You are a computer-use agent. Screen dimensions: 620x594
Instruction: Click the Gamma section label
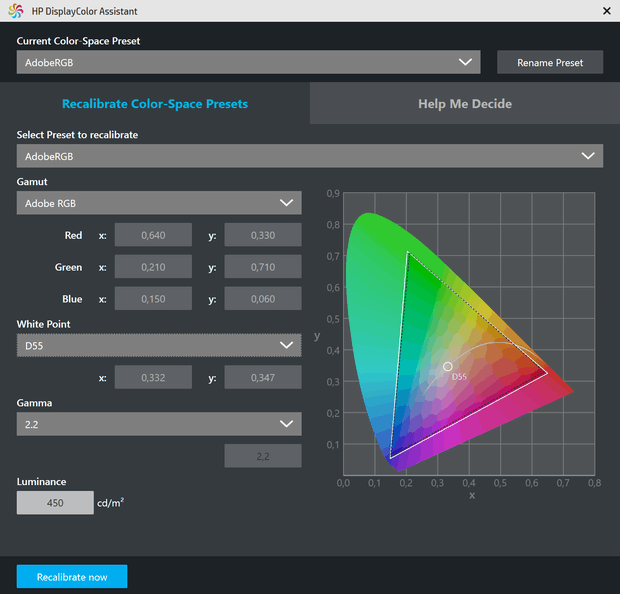pyautogui.click(x=34, y=403)
